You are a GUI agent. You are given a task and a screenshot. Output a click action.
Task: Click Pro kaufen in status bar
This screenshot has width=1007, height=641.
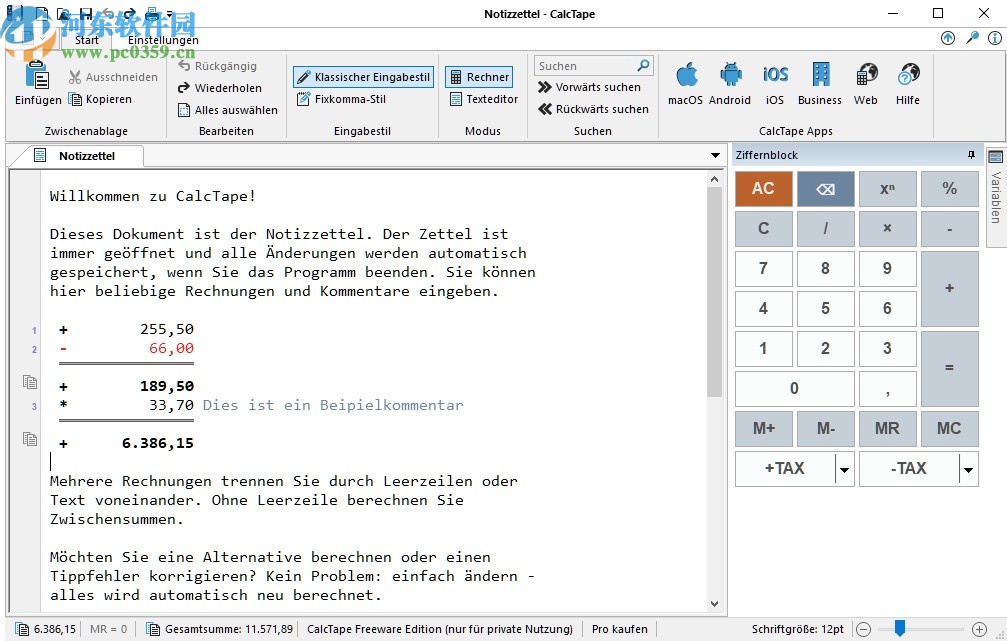tap(619, 629)
